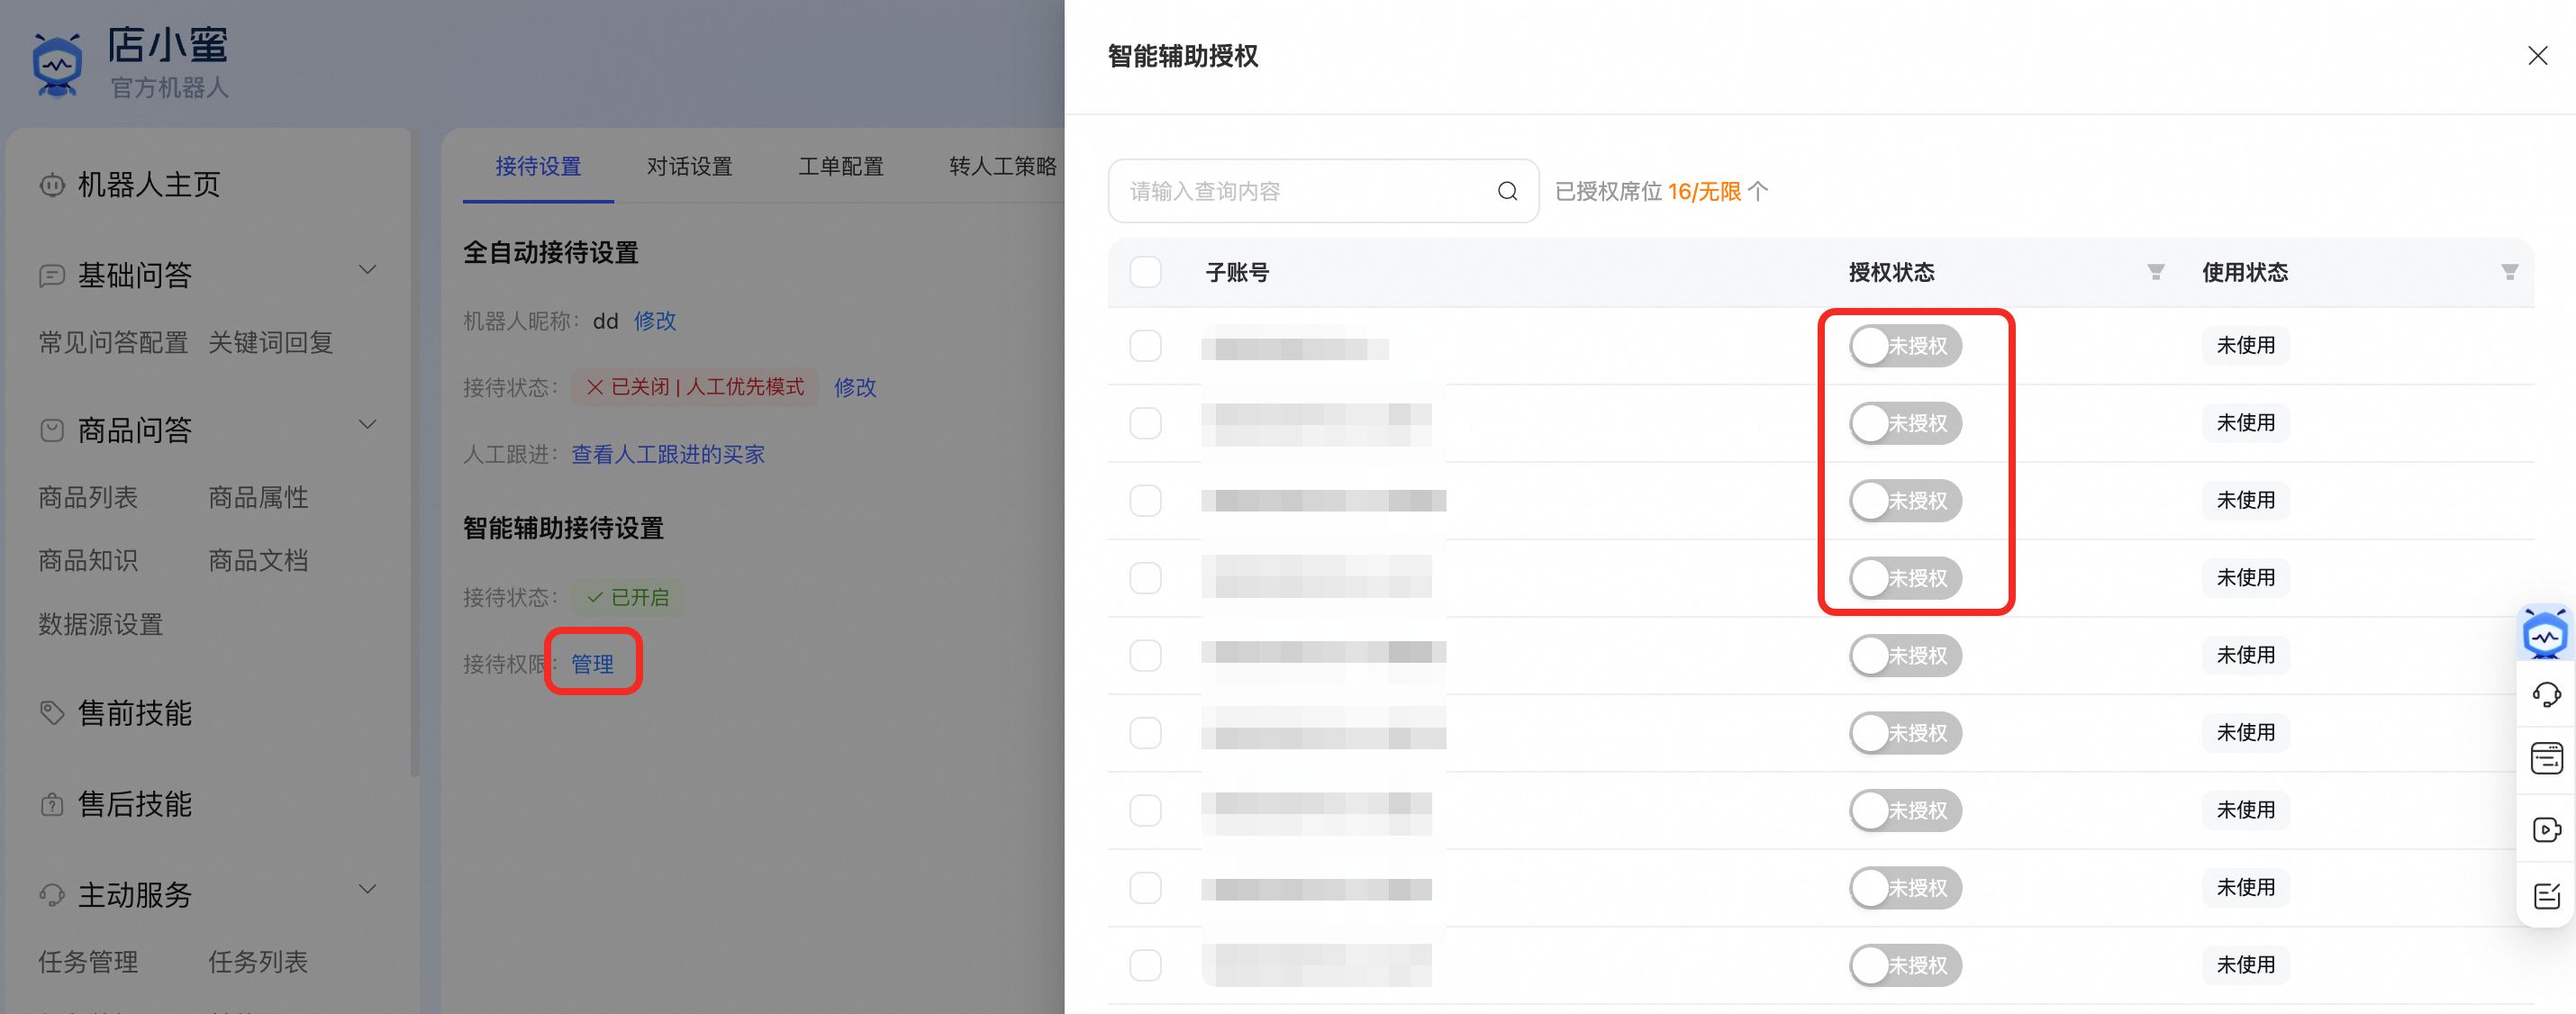
Task: Click the left sidebar vertical scrollbar
Action: point(415,455)
